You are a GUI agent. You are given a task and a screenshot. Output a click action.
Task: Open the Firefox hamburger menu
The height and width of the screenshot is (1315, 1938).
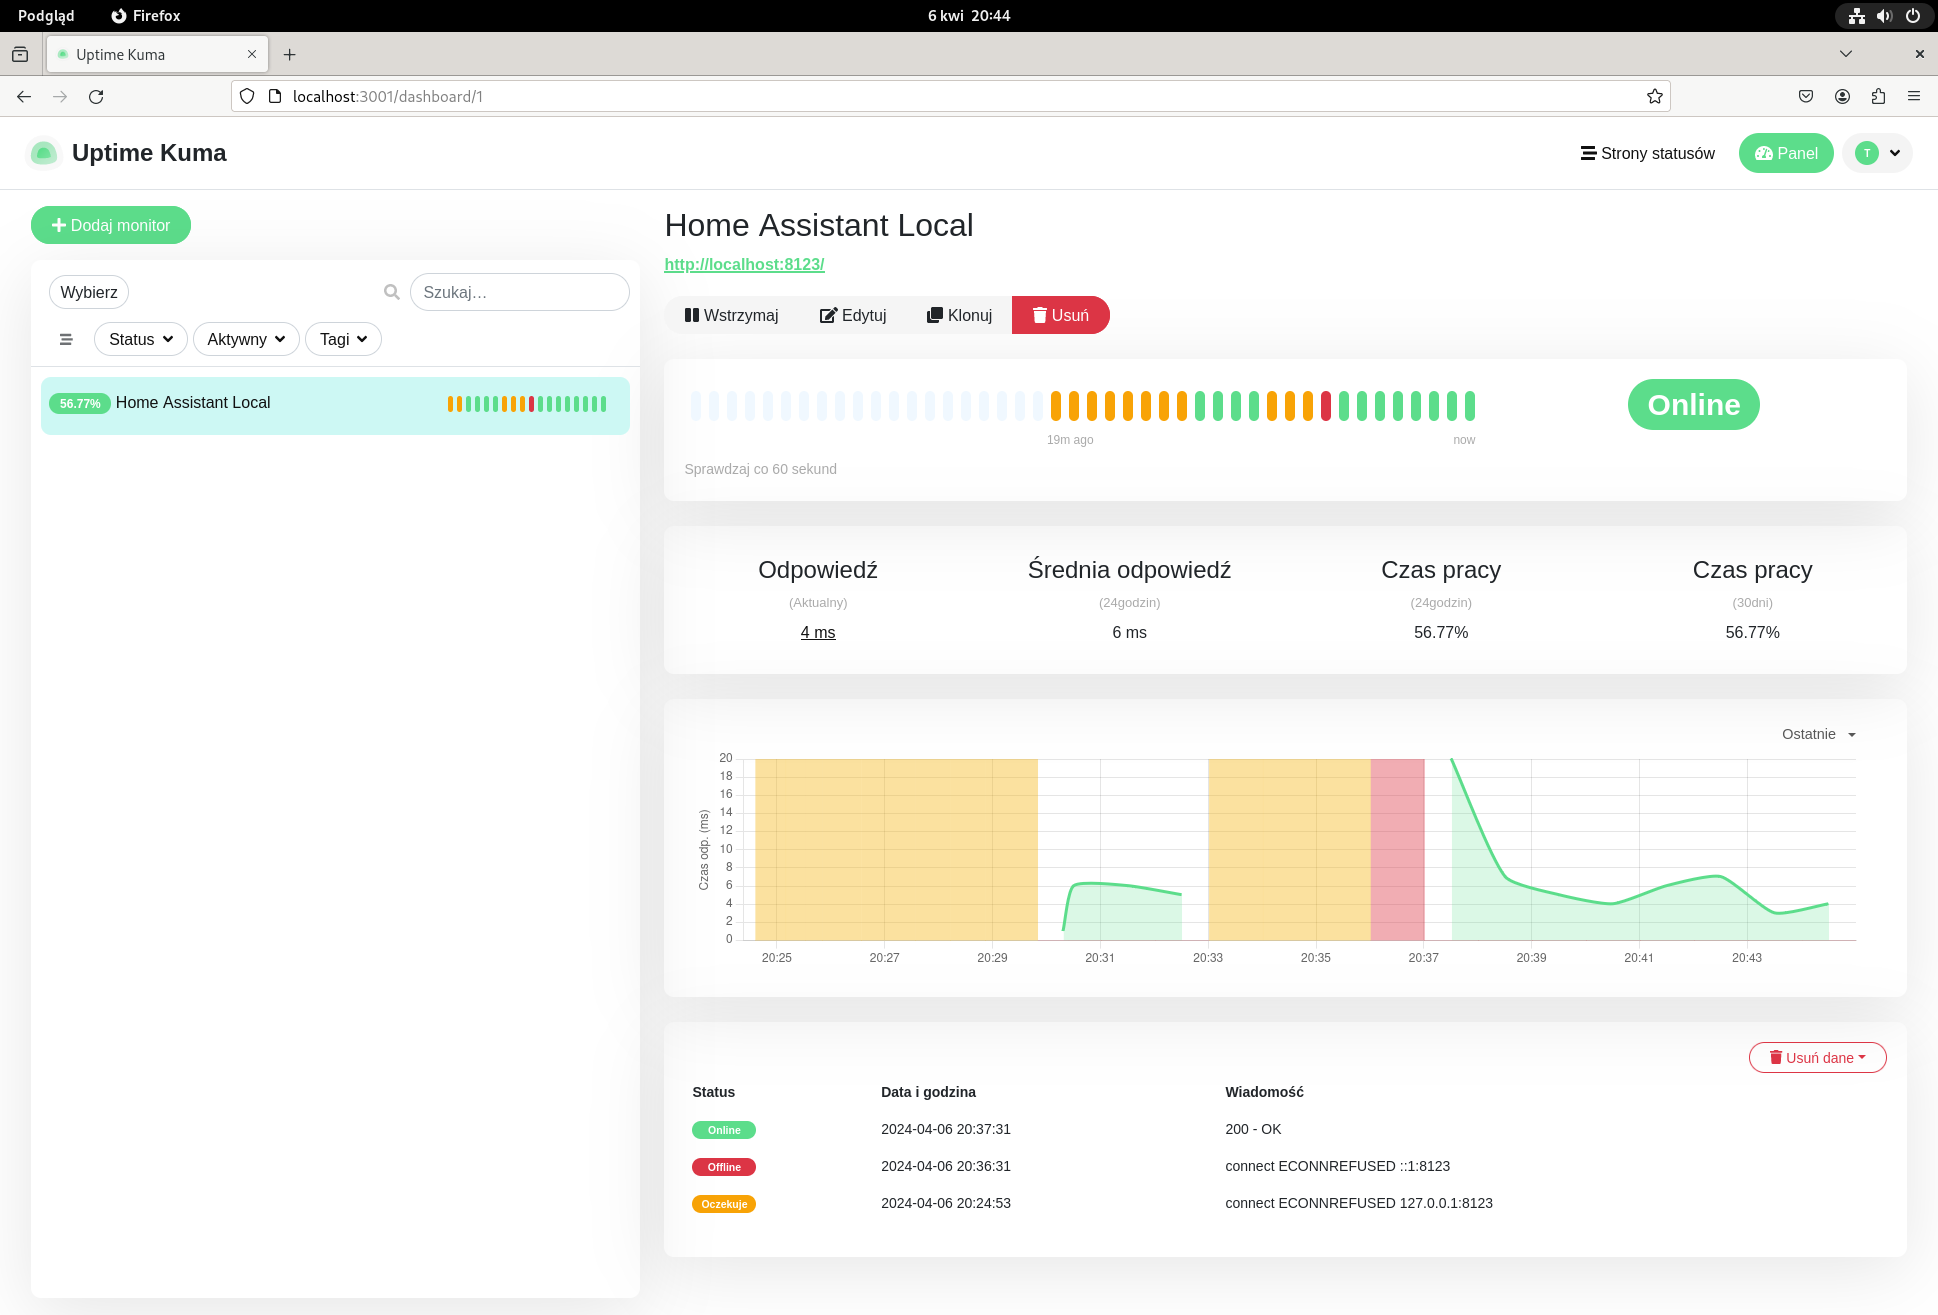[1914, 96]
